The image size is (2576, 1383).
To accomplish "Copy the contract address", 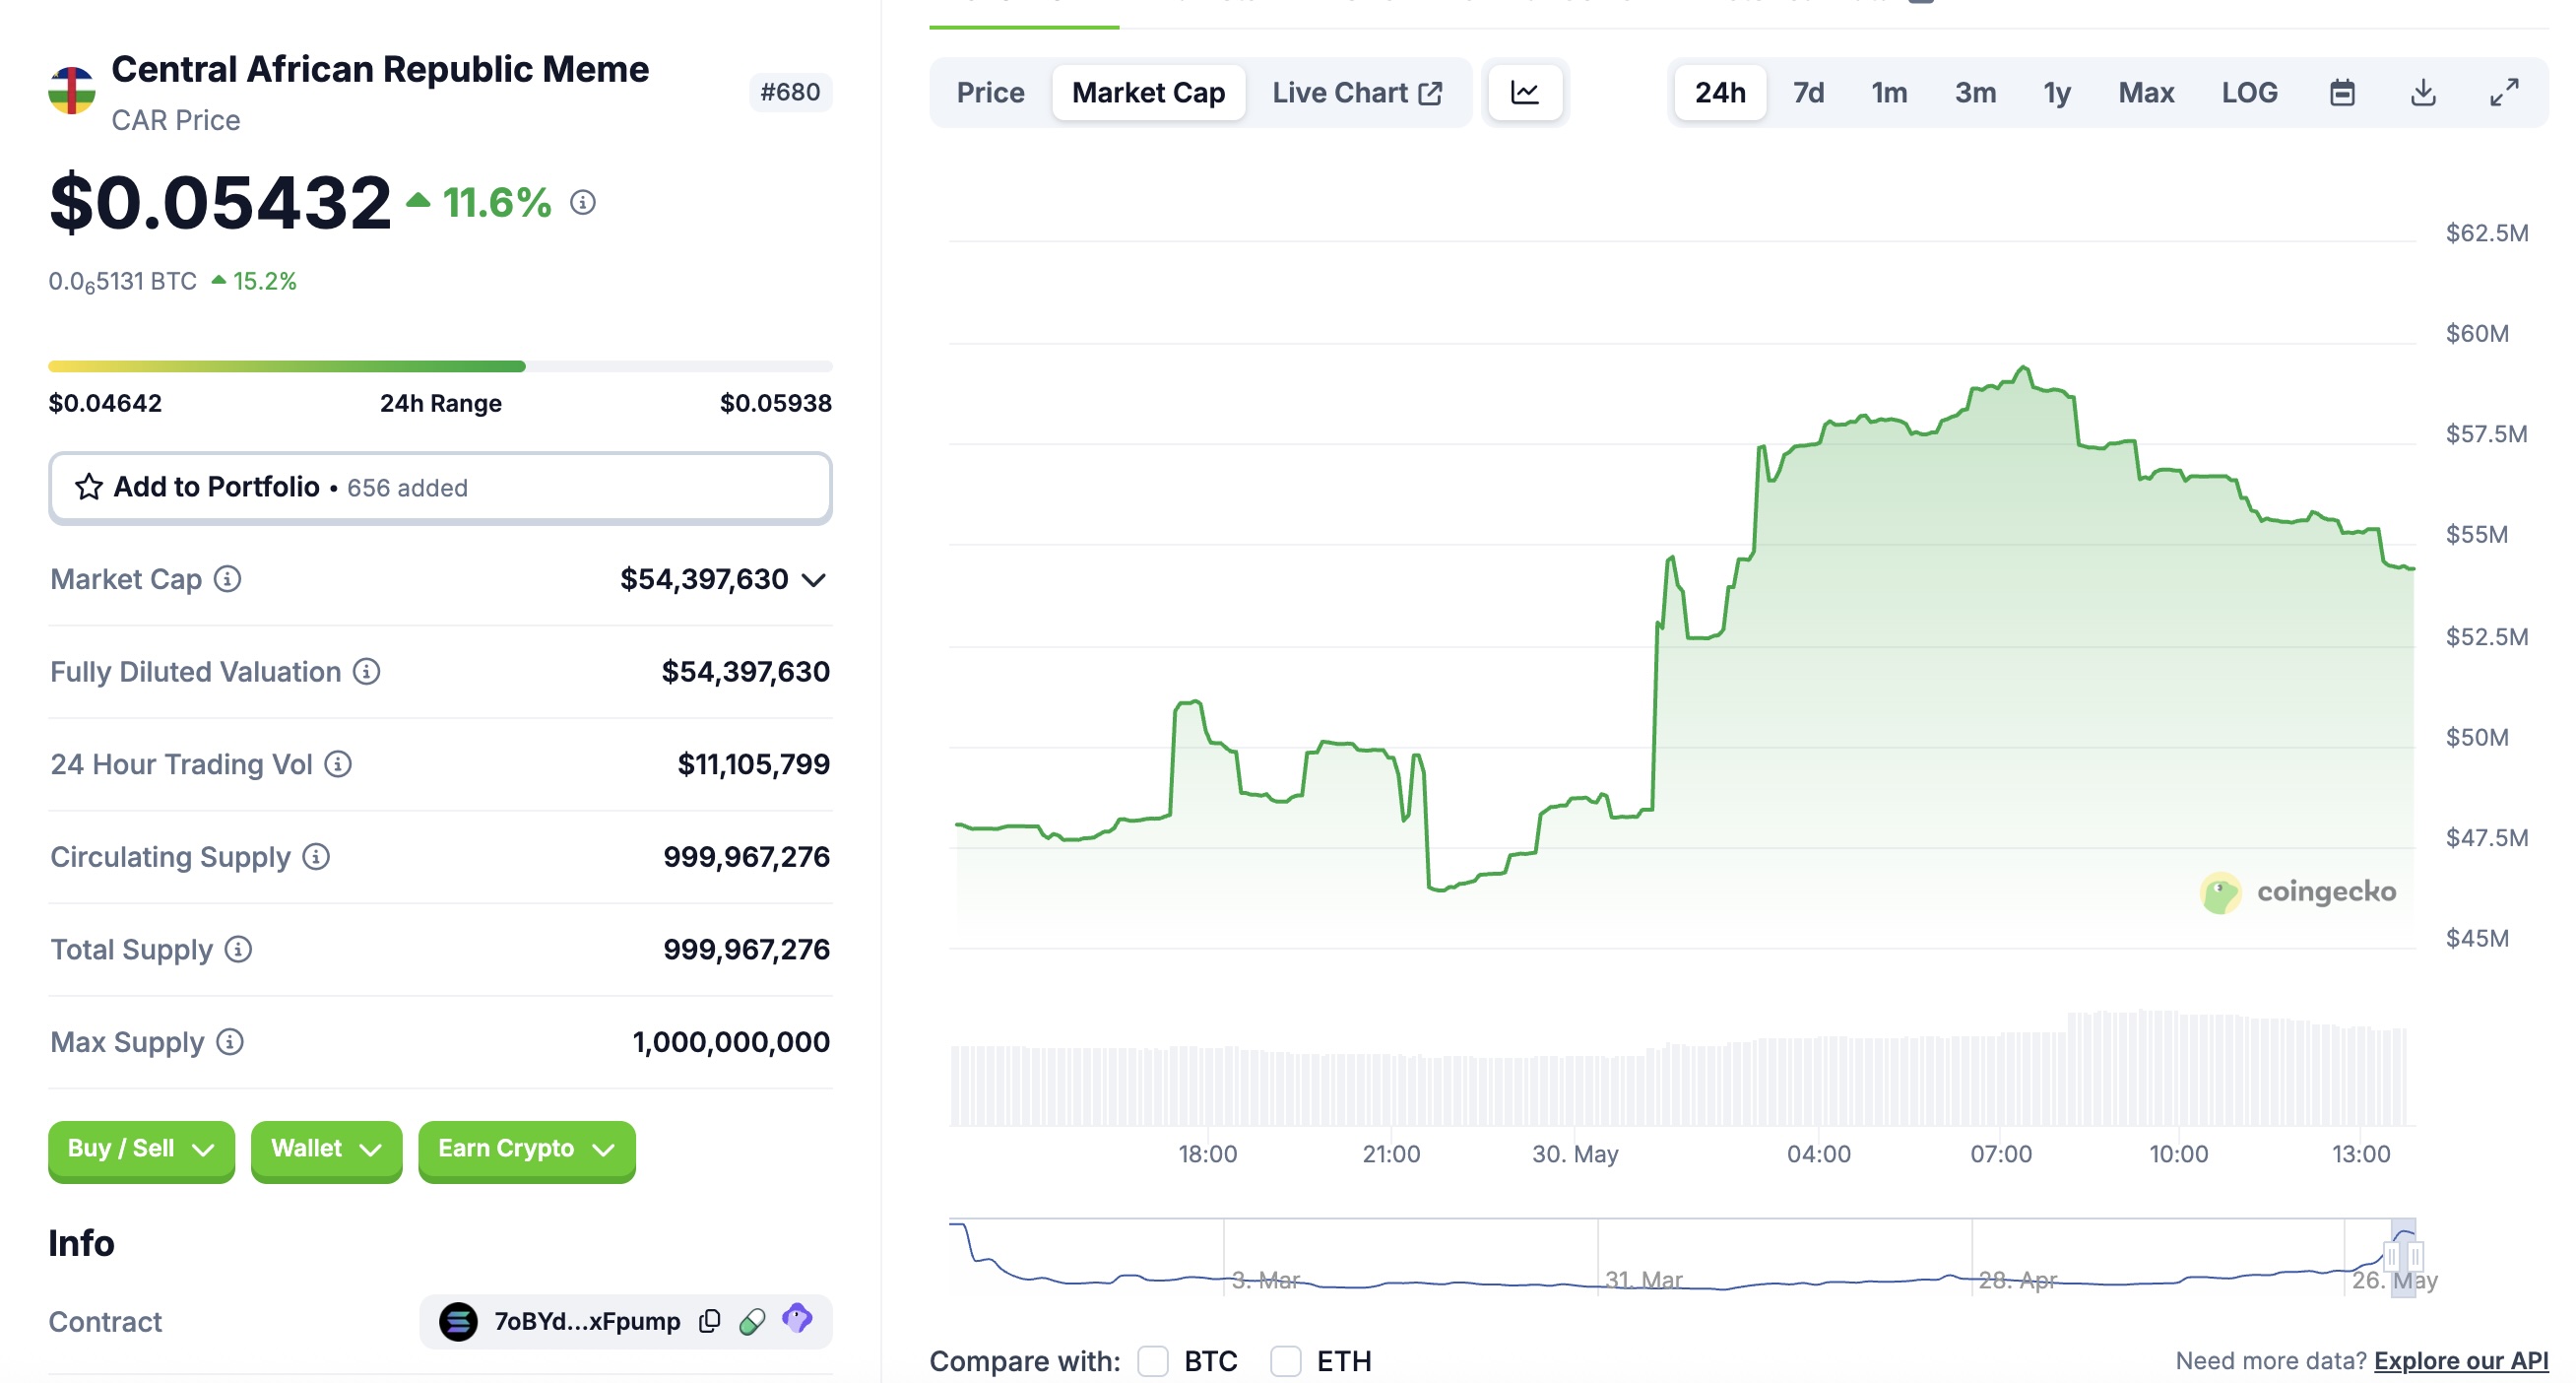I will tap(709, 1321).
